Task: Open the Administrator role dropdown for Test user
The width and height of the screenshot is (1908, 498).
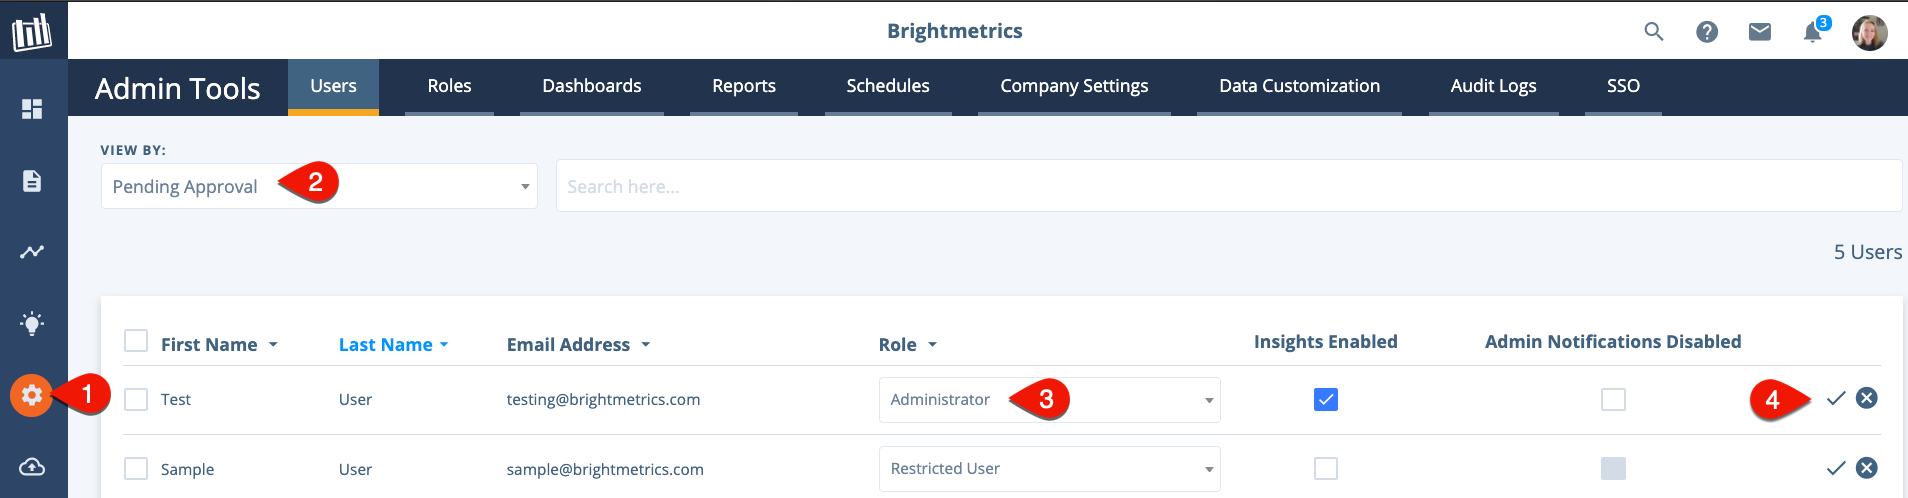Action: click(1049, 400)
